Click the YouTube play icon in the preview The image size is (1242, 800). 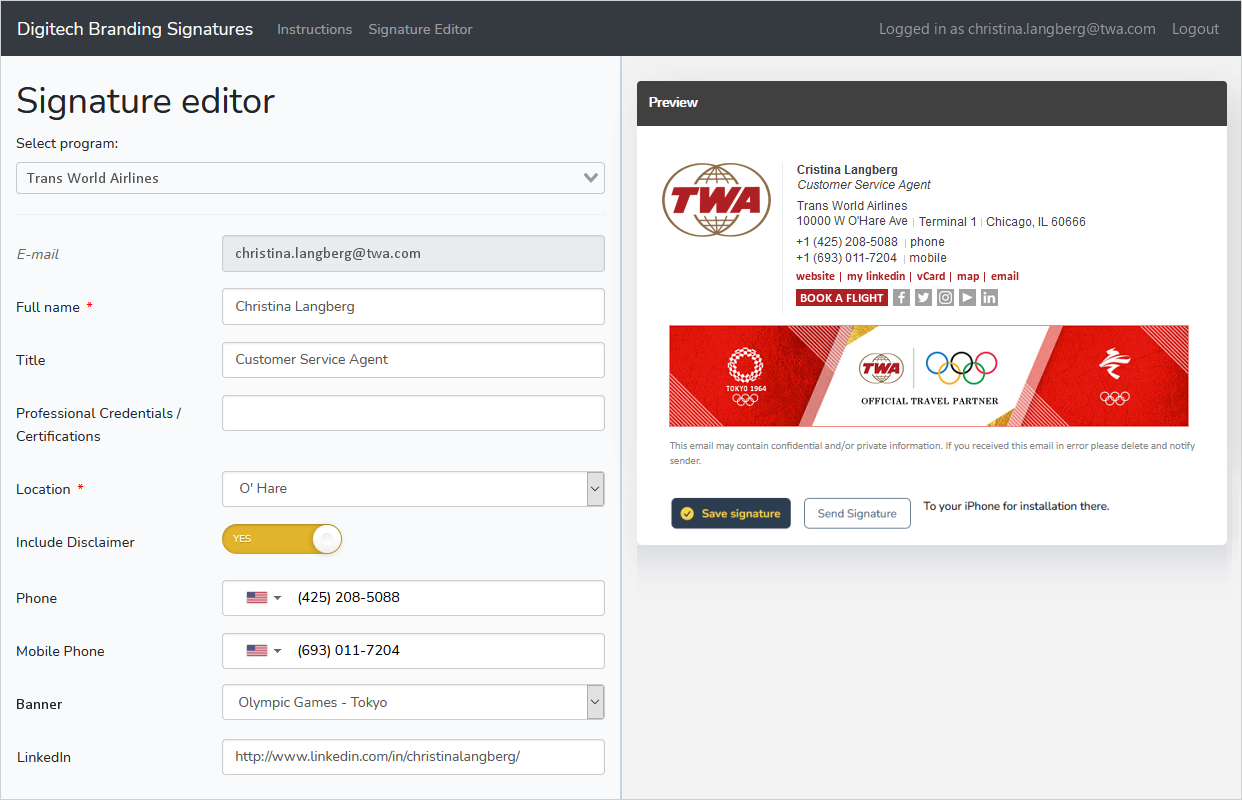pyautogui.click(x=967, y=297)
